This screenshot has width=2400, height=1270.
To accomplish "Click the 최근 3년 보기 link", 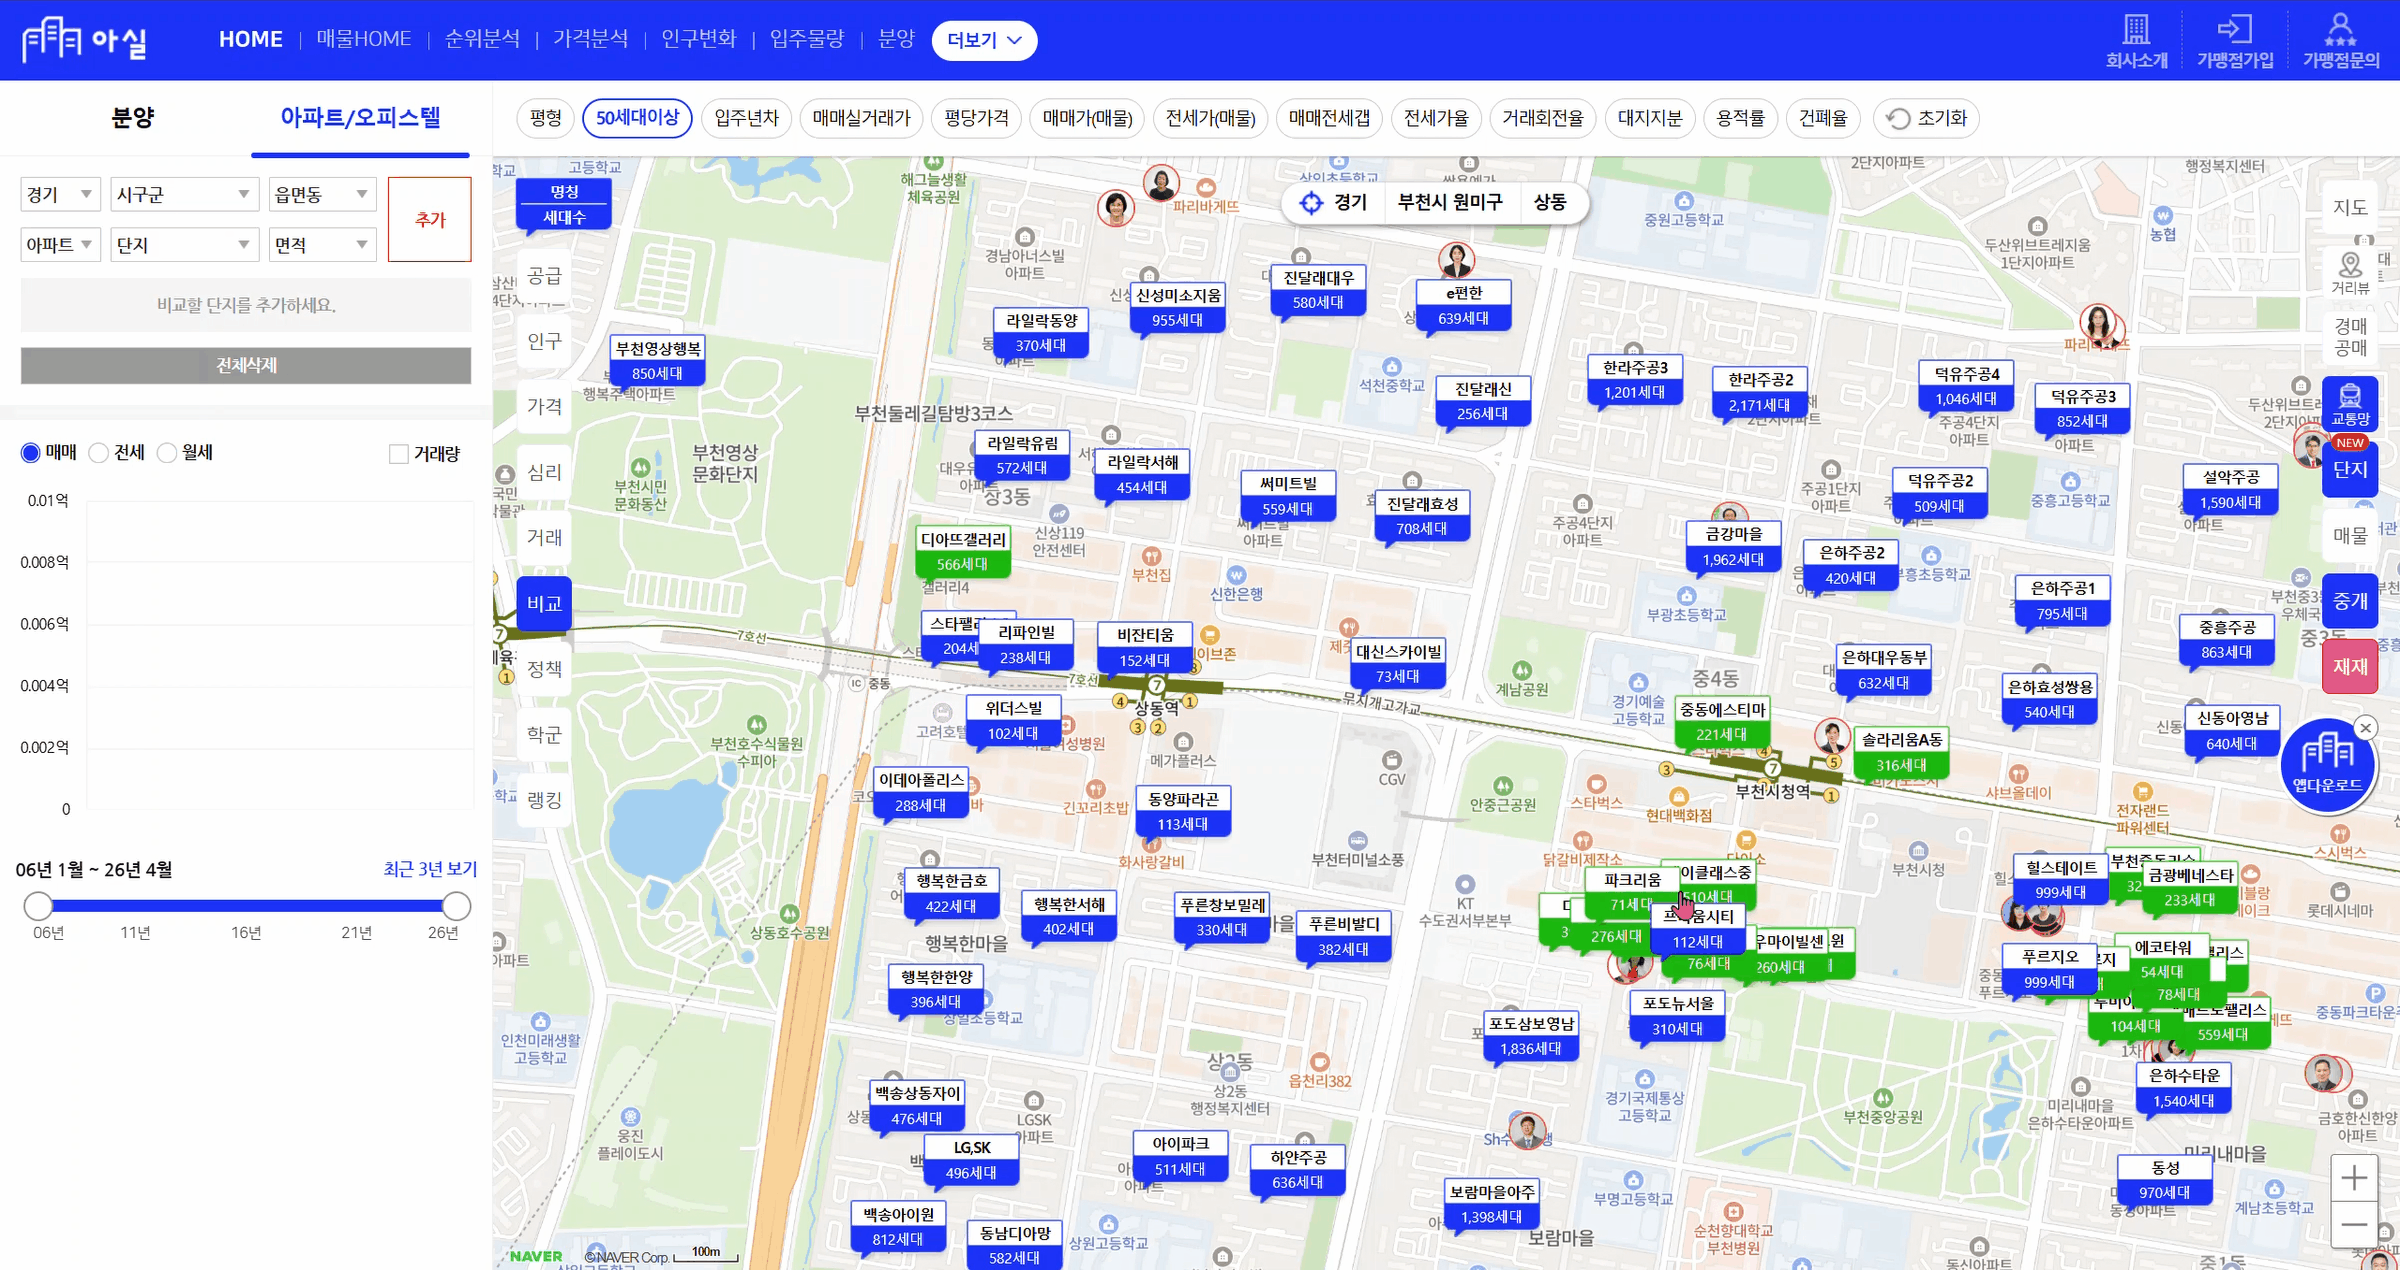I will click(x=430, y=869).
